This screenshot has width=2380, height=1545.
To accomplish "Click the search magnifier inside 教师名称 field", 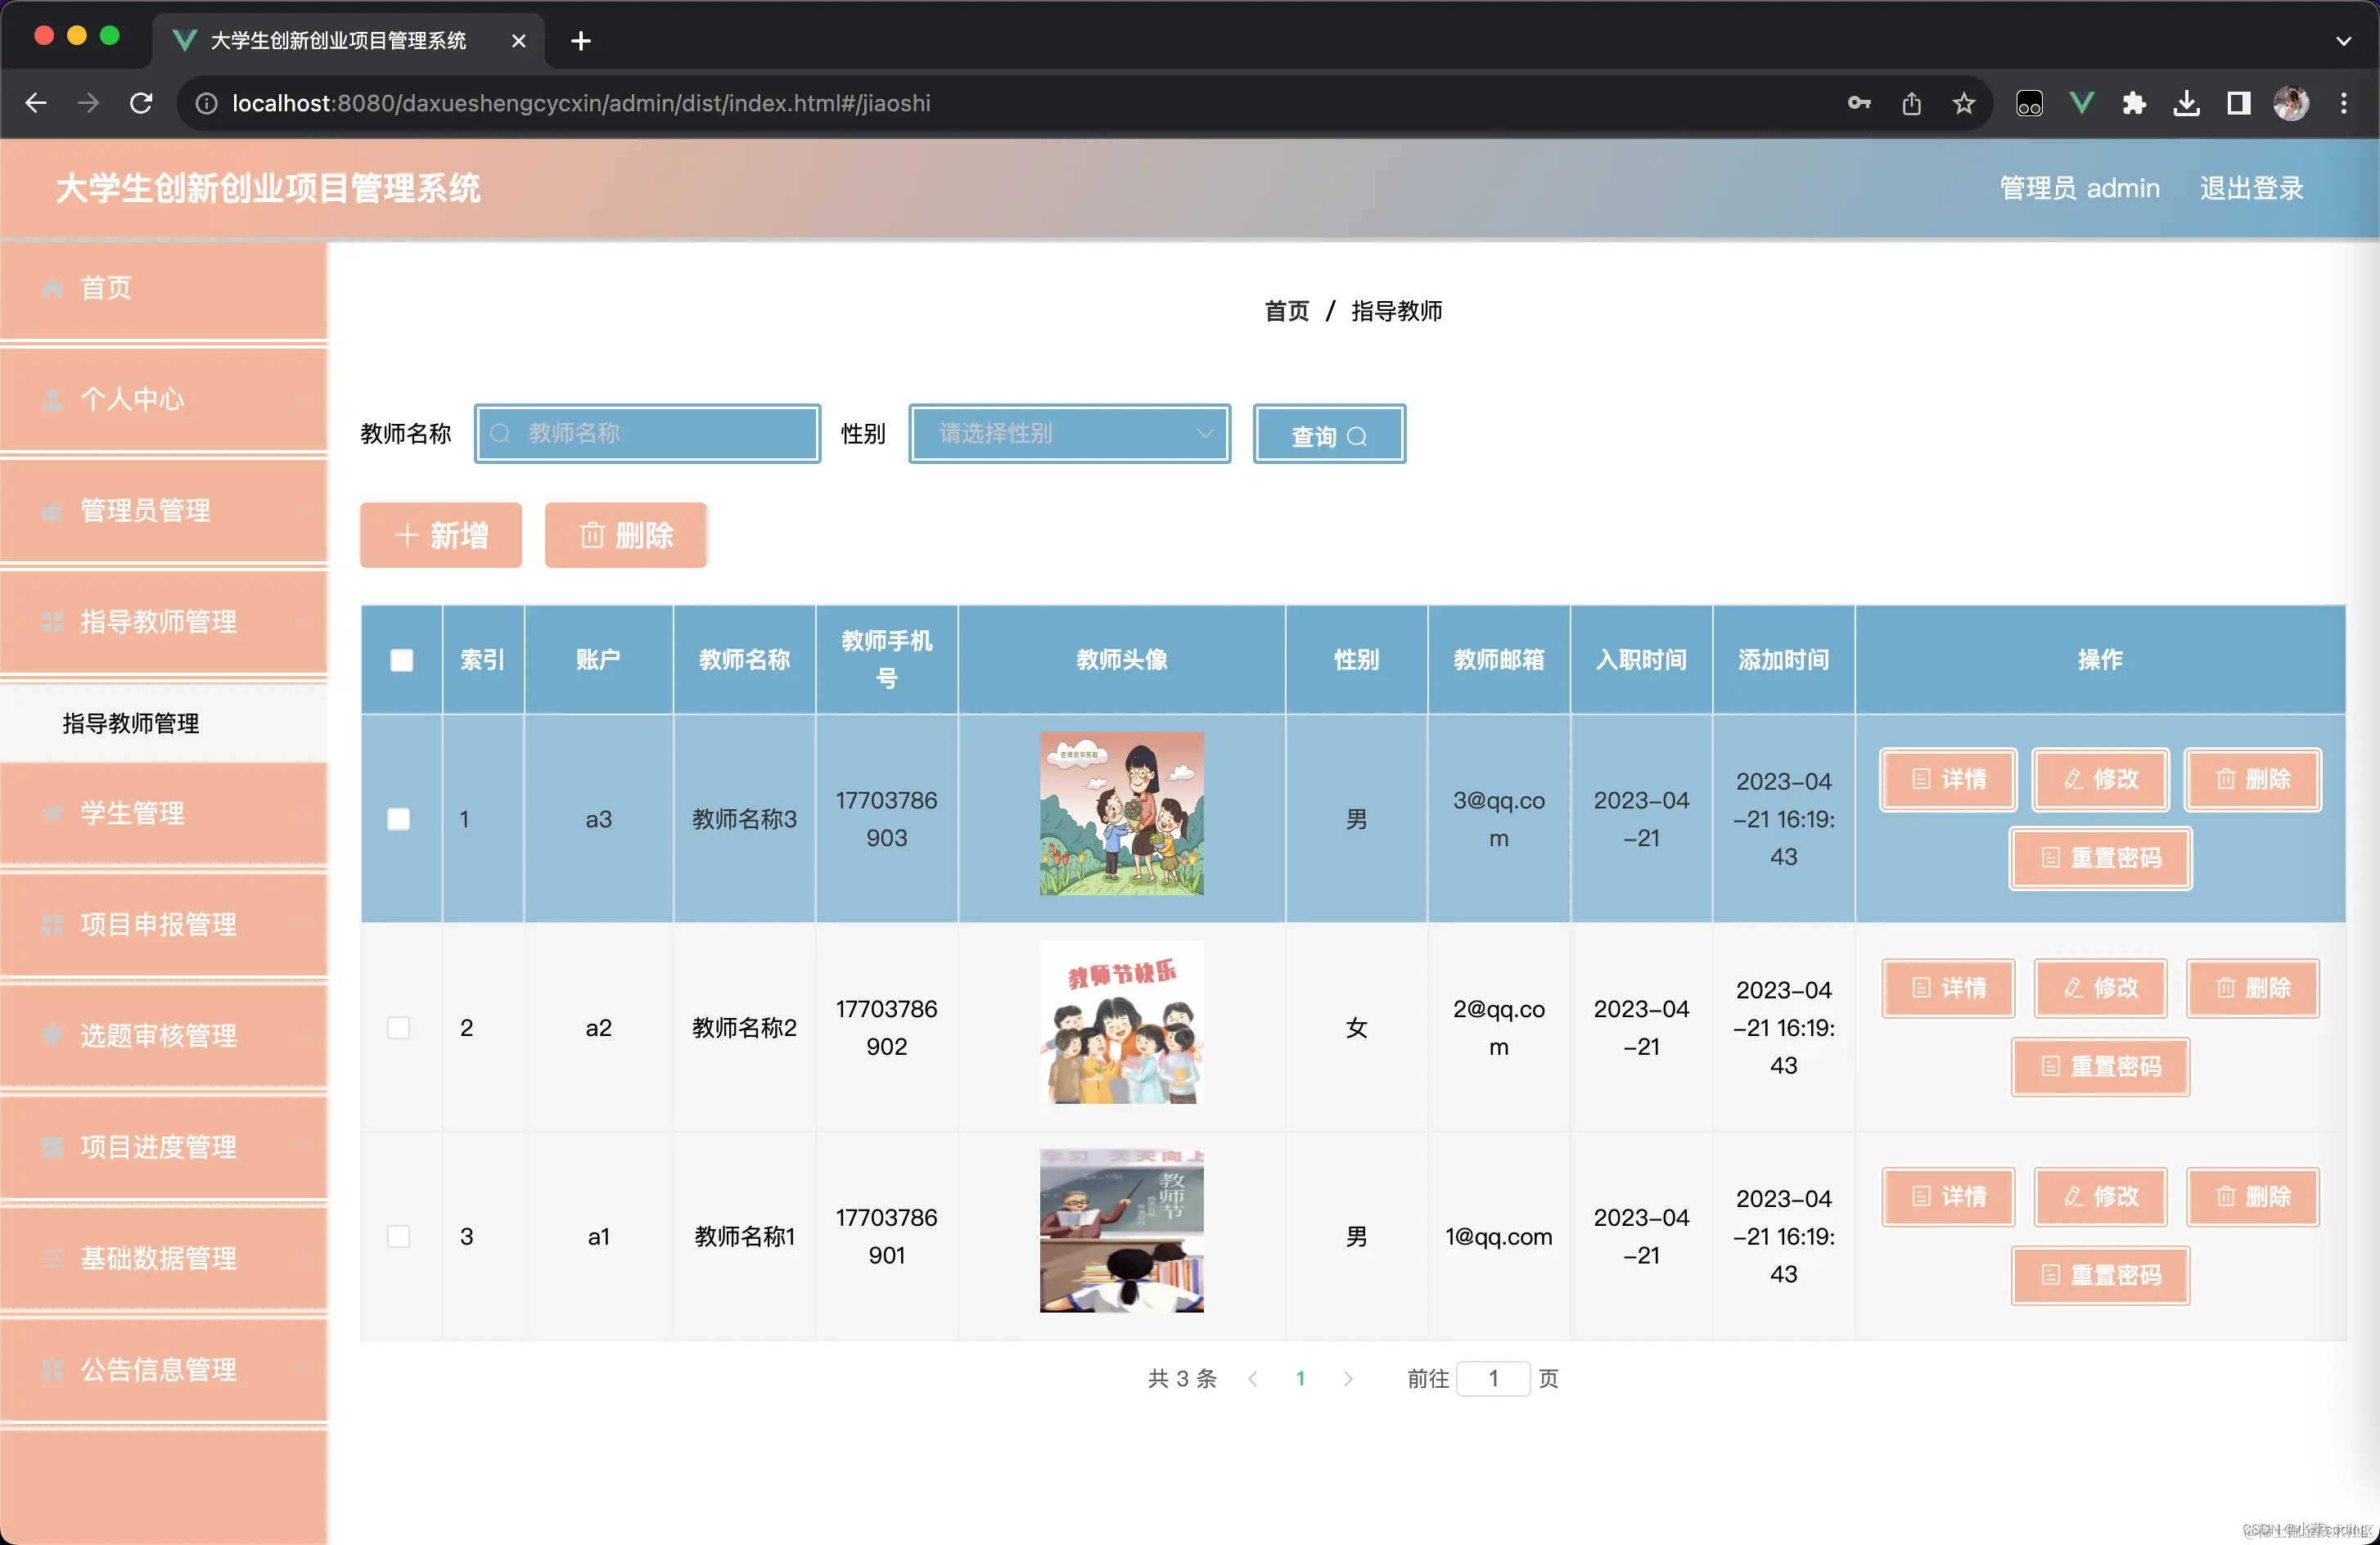I will (x=502, y=433).
